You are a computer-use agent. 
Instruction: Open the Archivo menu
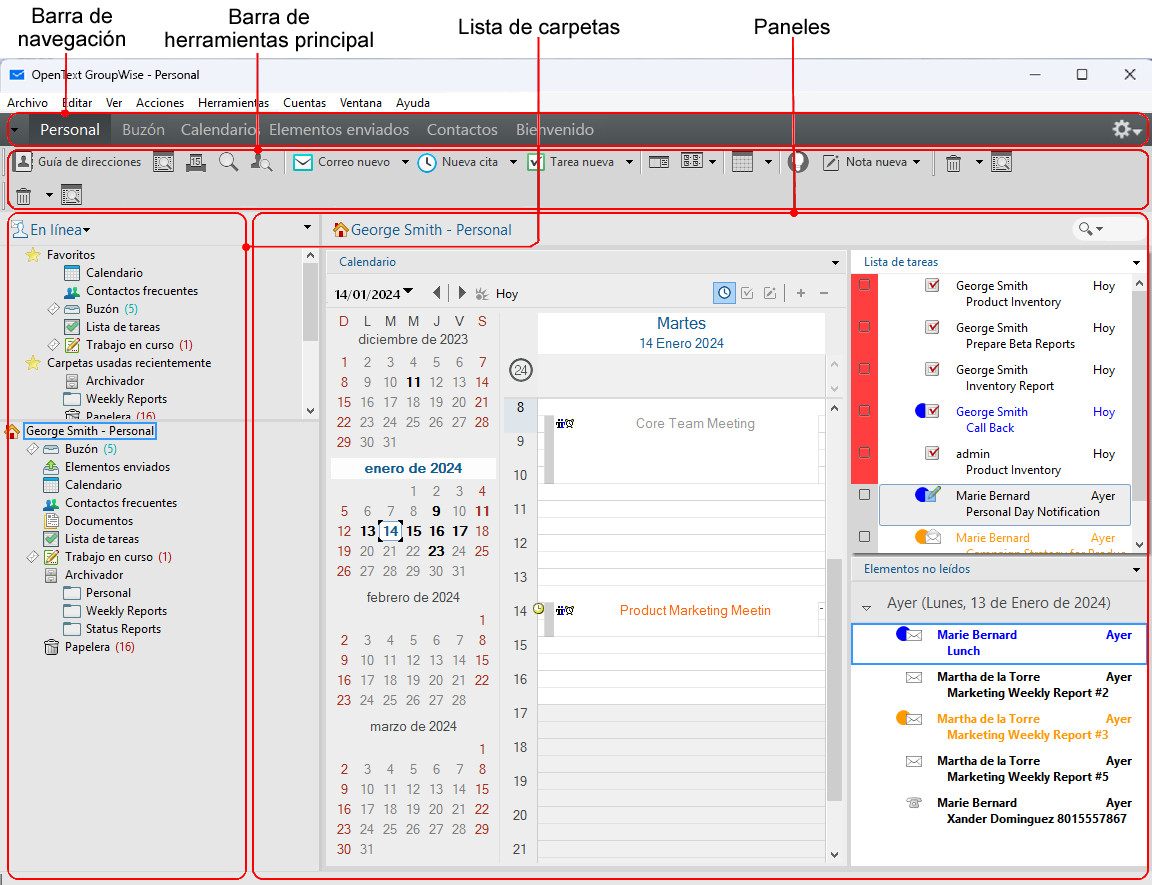coord(27,103)
